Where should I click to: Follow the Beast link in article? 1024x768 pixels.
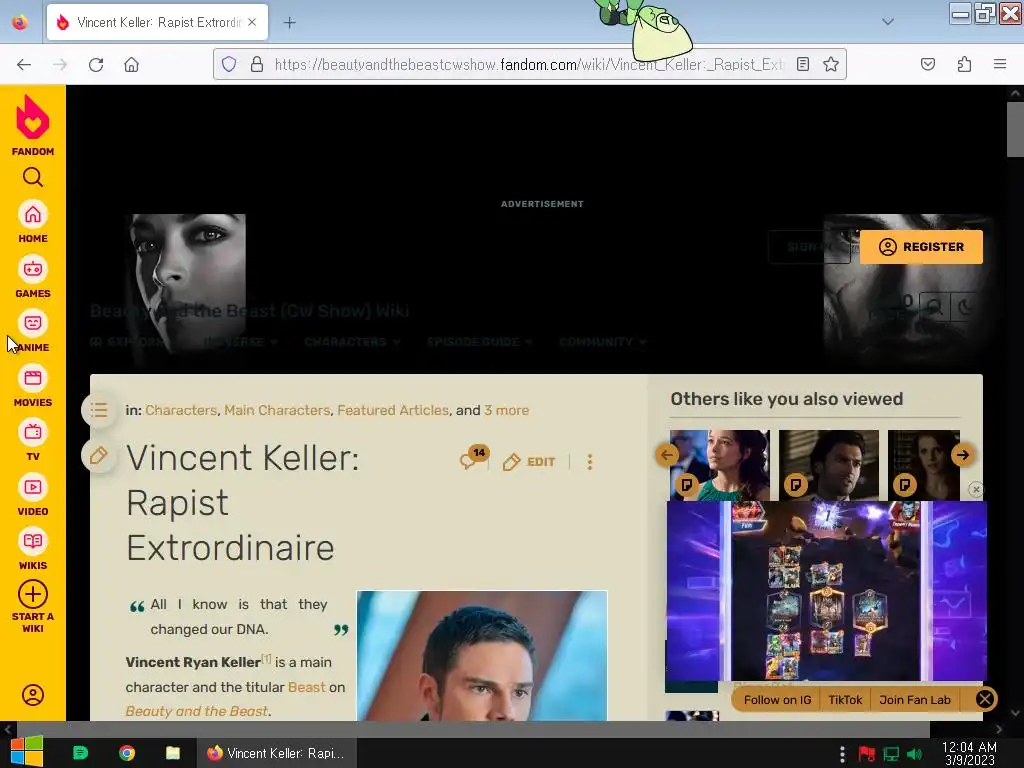306,687
